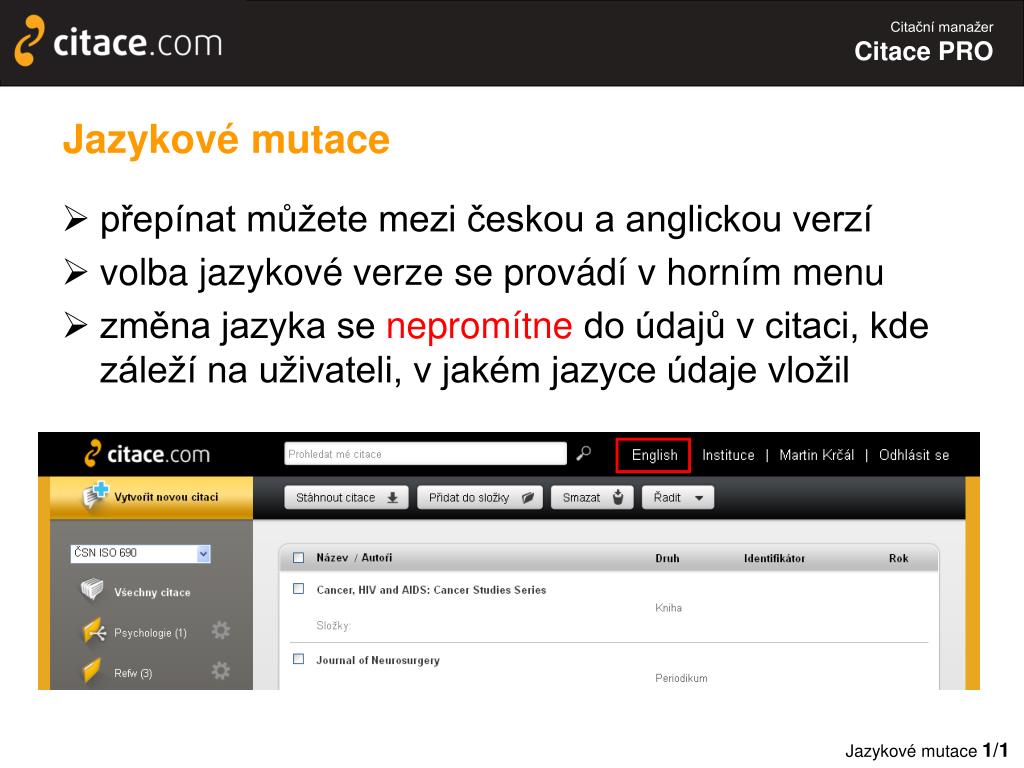Click the Refw folder icon
1024x768 pixels.
click(x=92, y=671)
